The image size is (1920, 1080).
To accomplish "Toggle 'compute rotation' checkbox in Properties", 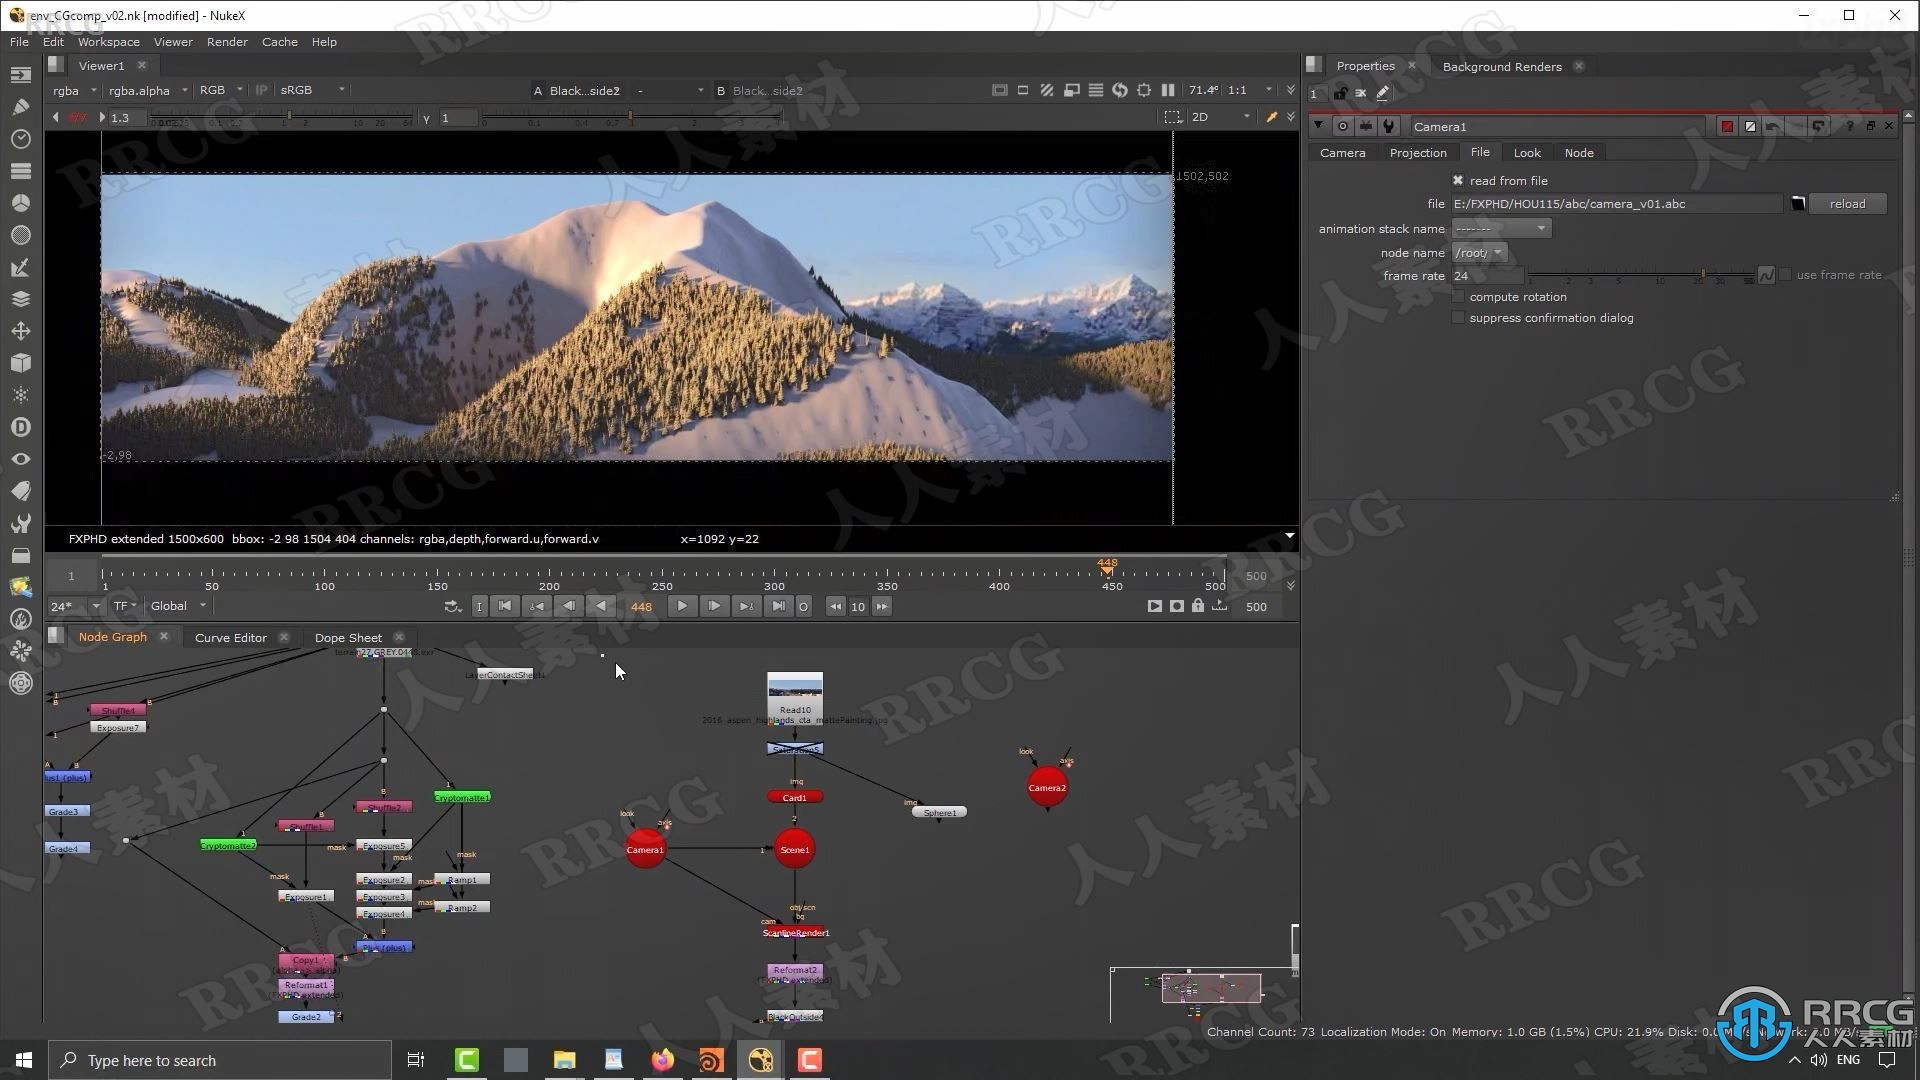I will tap(1458, 295).
